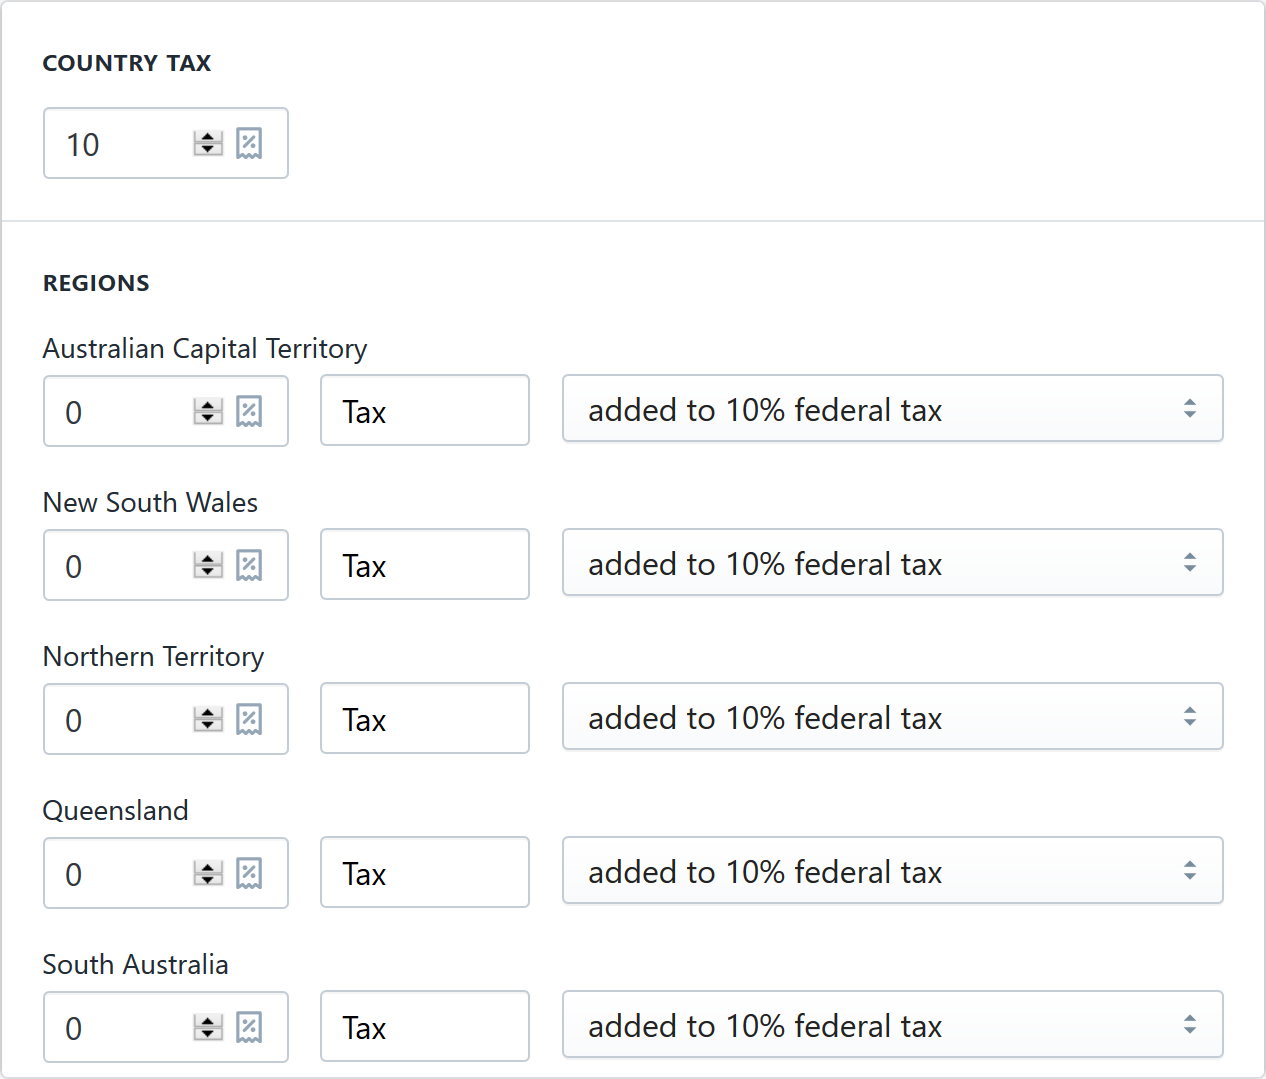Select the Tax name field for Queensland
Screen dimensions: 1266x1079
(x=424, y=872)
